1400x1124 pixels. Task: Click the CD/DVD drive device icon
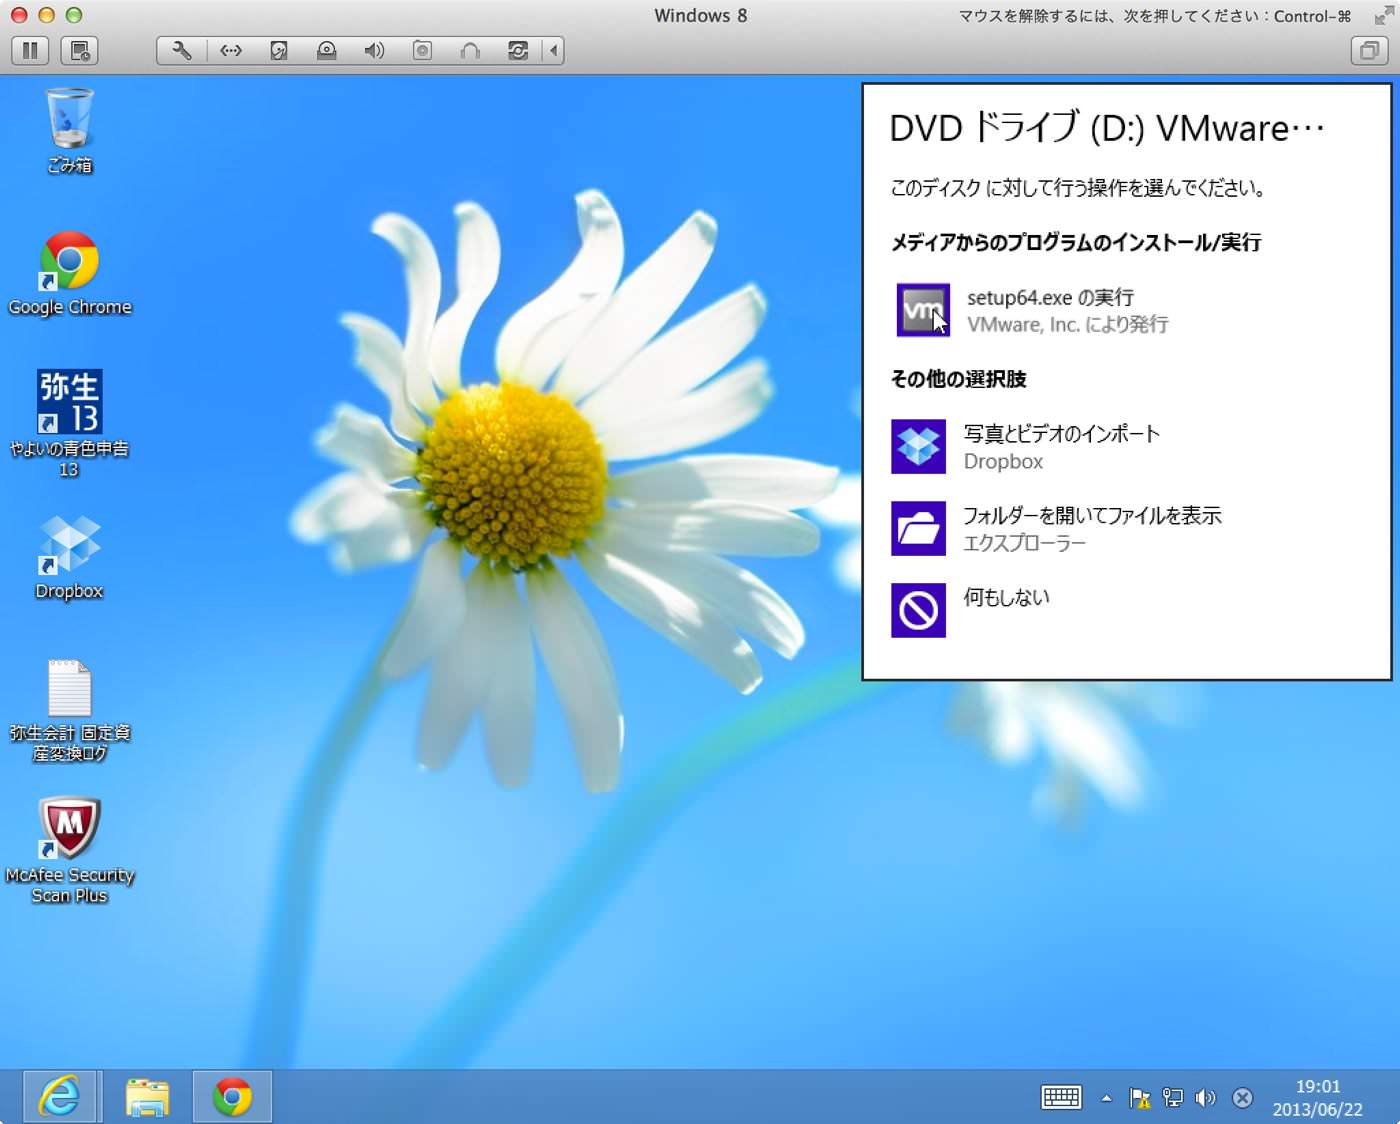pyautogui.click(x=327, y=50)
